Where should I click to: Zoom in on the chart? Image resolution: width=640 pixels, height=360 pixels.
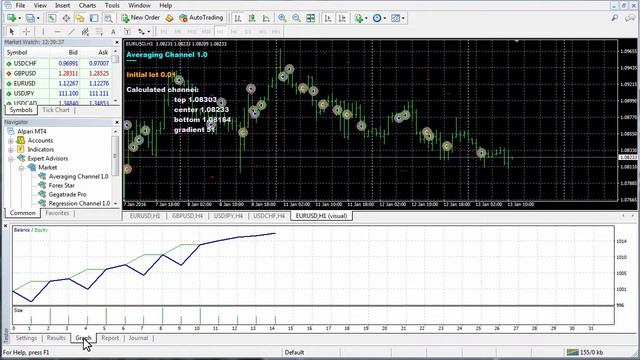[x=282, y=18]
